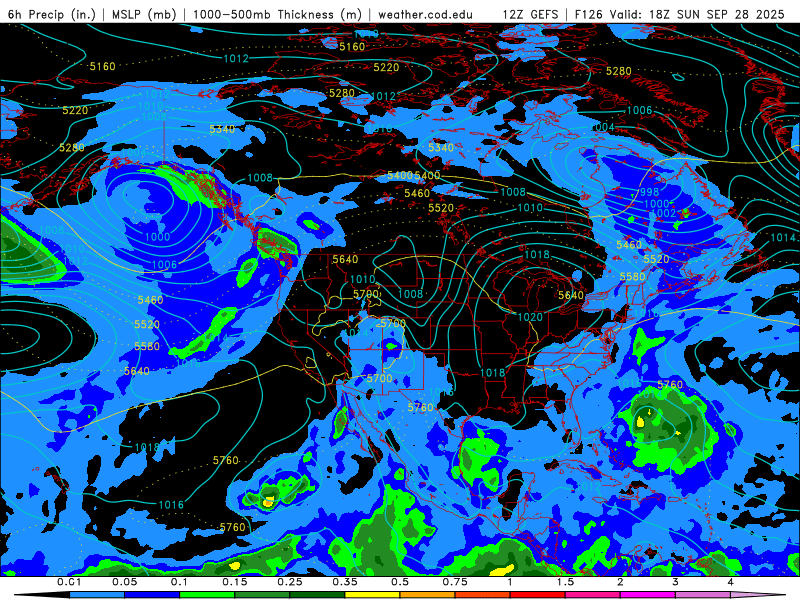Click the medium green 0.15 legend swatch
Image resolution: width=800 pixels, height=600 pixels.
[262, 595]
